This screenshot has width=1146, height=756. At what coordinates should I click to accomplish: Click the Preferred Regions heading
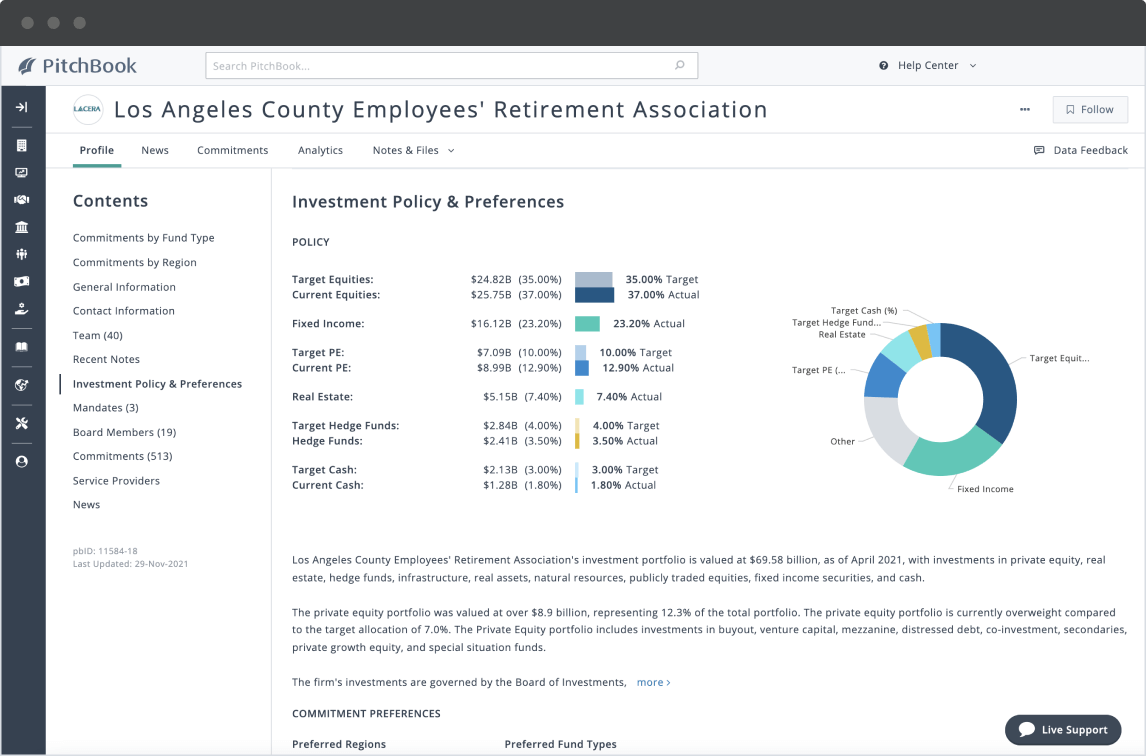(339, 744)
